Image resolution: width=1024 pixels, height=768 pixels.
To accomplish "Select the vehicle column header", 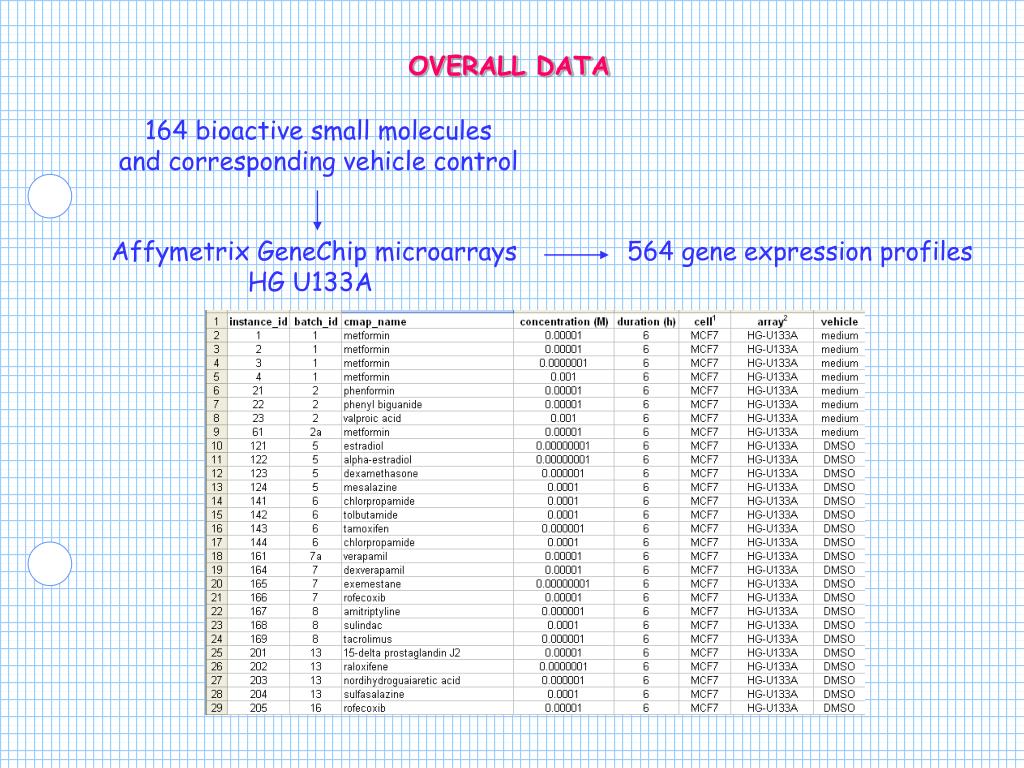I will [x=839, y=321].
